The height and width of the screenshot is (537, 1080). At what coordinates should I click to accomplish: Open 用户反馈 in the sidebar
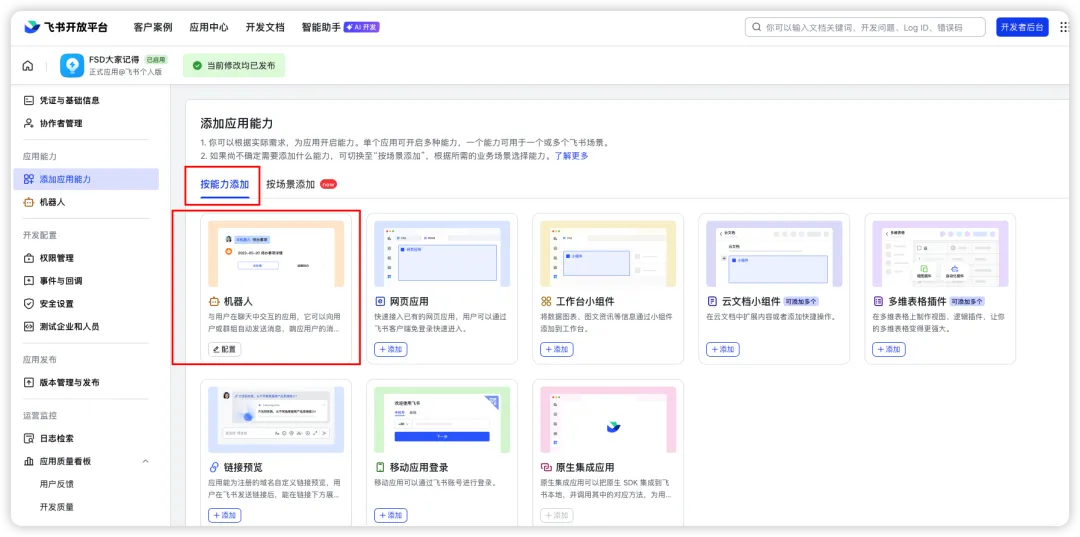(57, 484)
